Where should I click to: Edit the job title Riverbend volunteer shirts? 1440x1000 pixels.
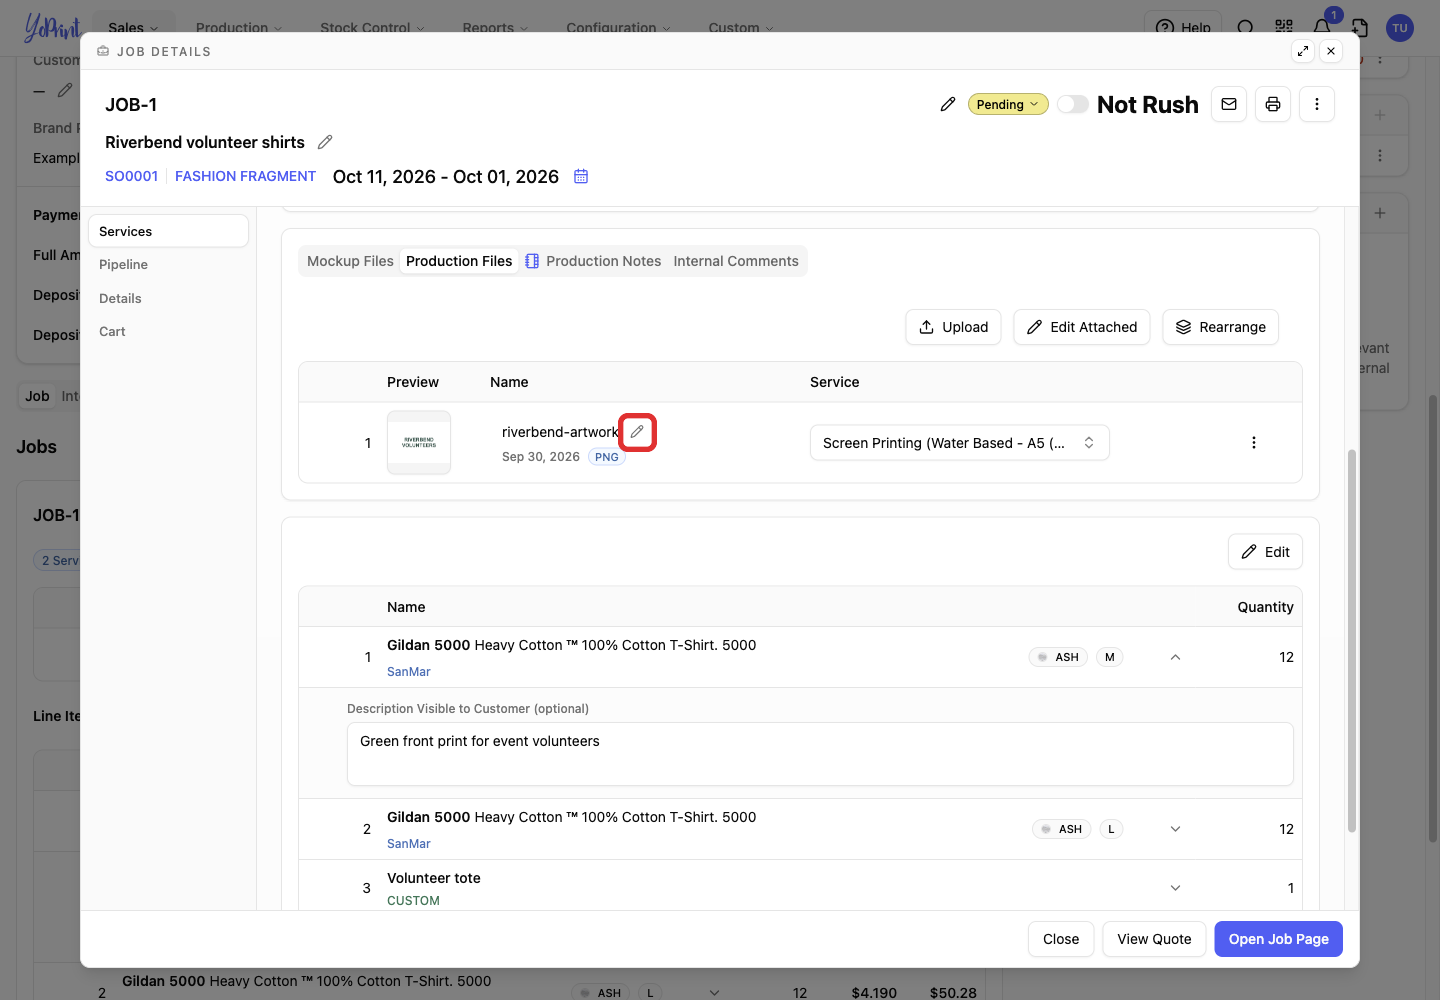pos(325,142)
